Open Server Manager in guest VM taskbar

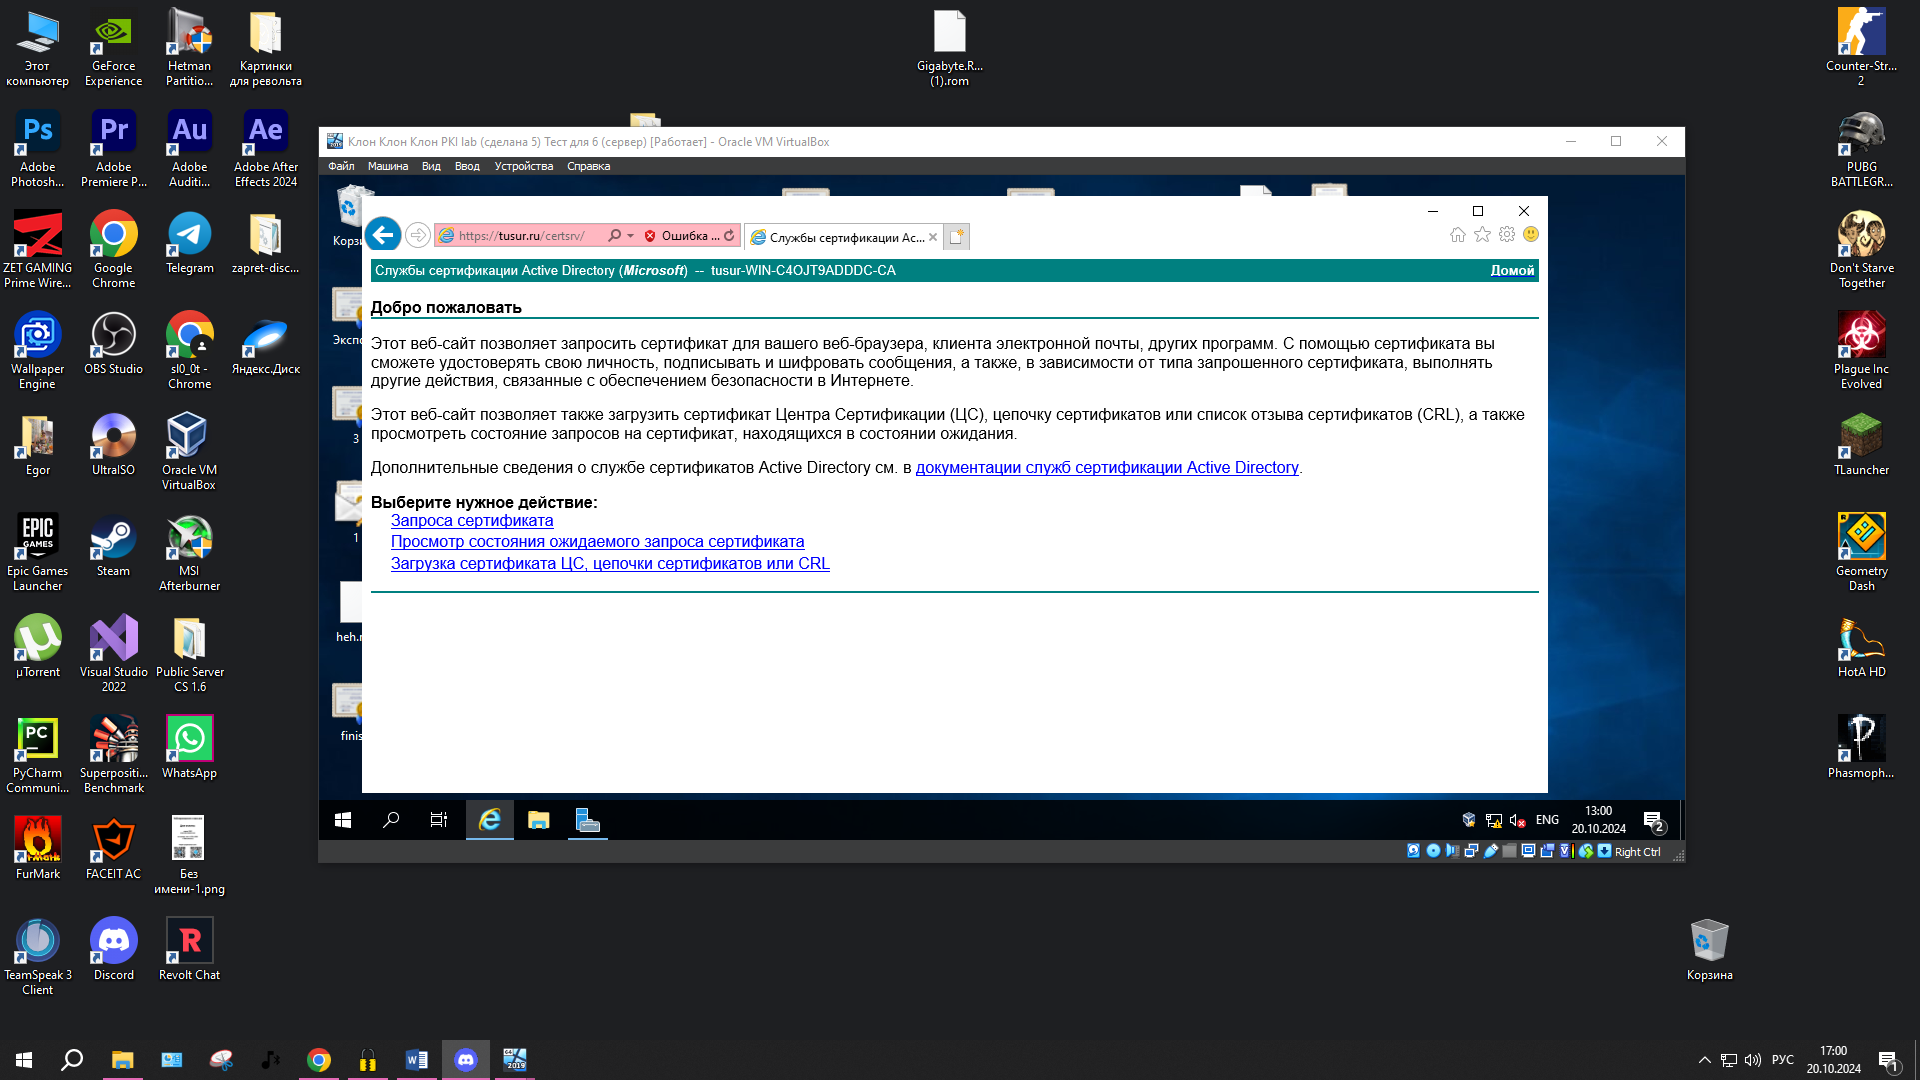[x=588, y=820]
